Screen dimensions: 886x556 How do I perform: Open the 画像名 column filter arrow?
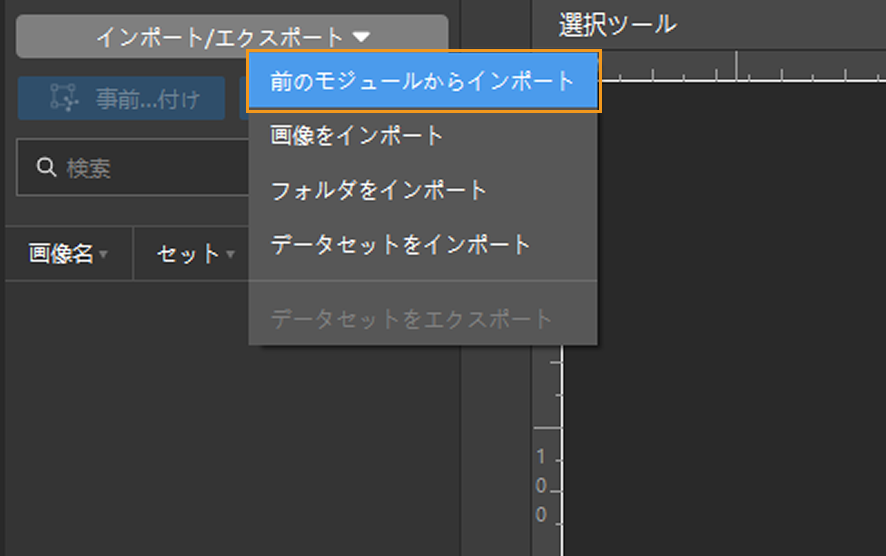[x=103, y=254]
